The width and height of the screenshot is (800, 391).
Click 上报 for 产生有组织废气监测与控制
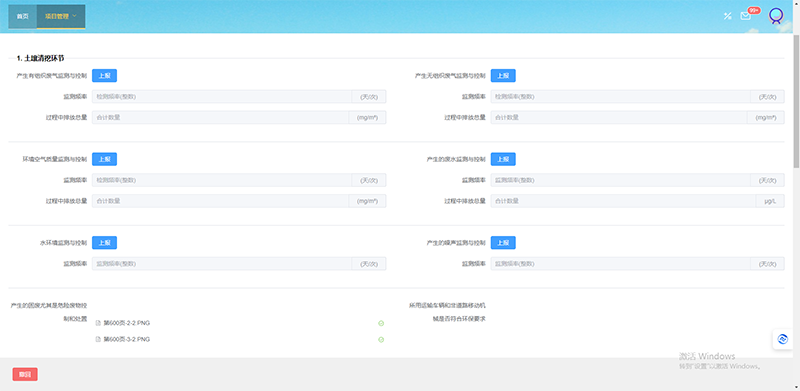(104, 76)
